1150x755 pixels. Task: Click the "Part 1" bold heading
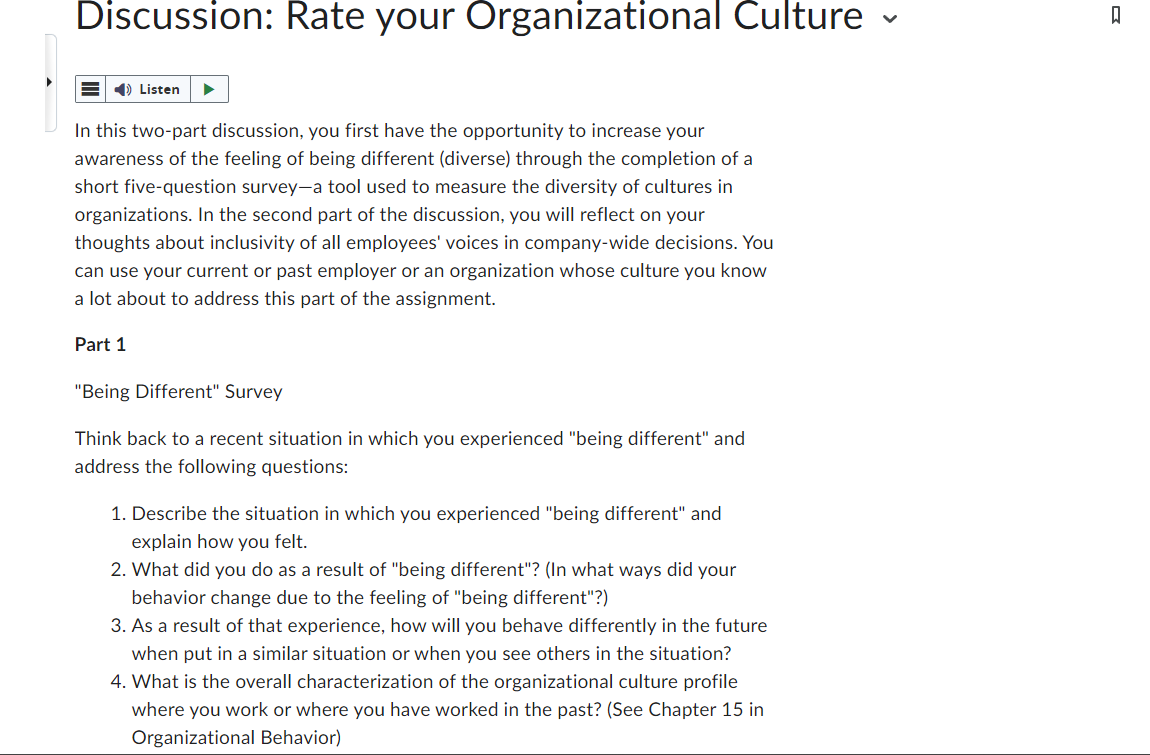[100, 345]
